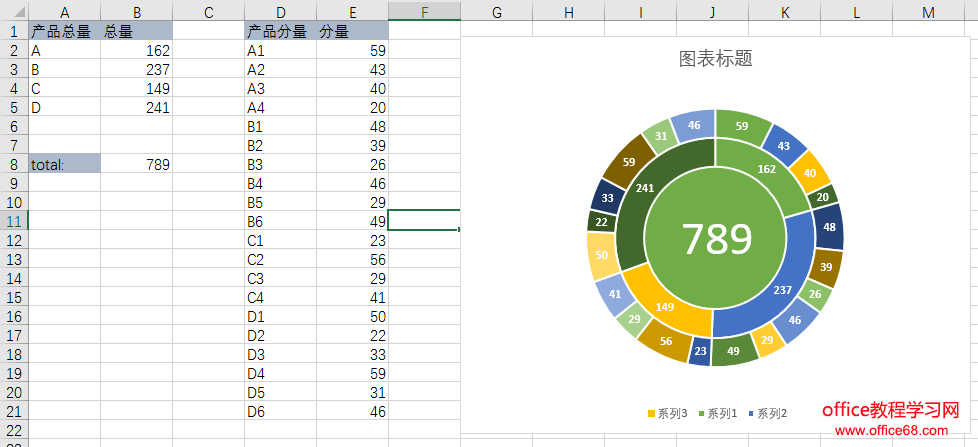
Task: Click the Select All corner button
Action: (13, 12)
